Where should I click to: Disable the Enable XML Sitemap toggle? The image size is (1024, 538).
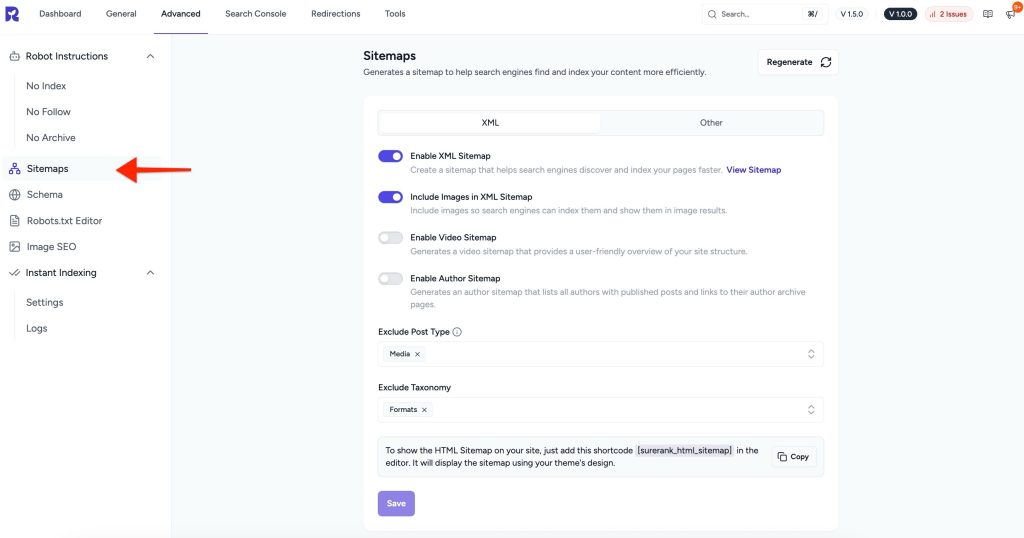(391, 156)
